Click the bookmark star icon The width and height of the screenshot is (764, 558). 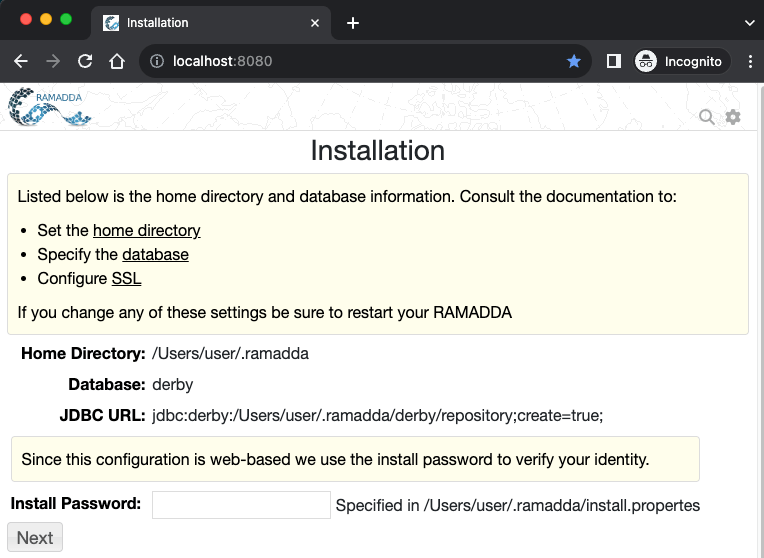click(x=573, y=61)
